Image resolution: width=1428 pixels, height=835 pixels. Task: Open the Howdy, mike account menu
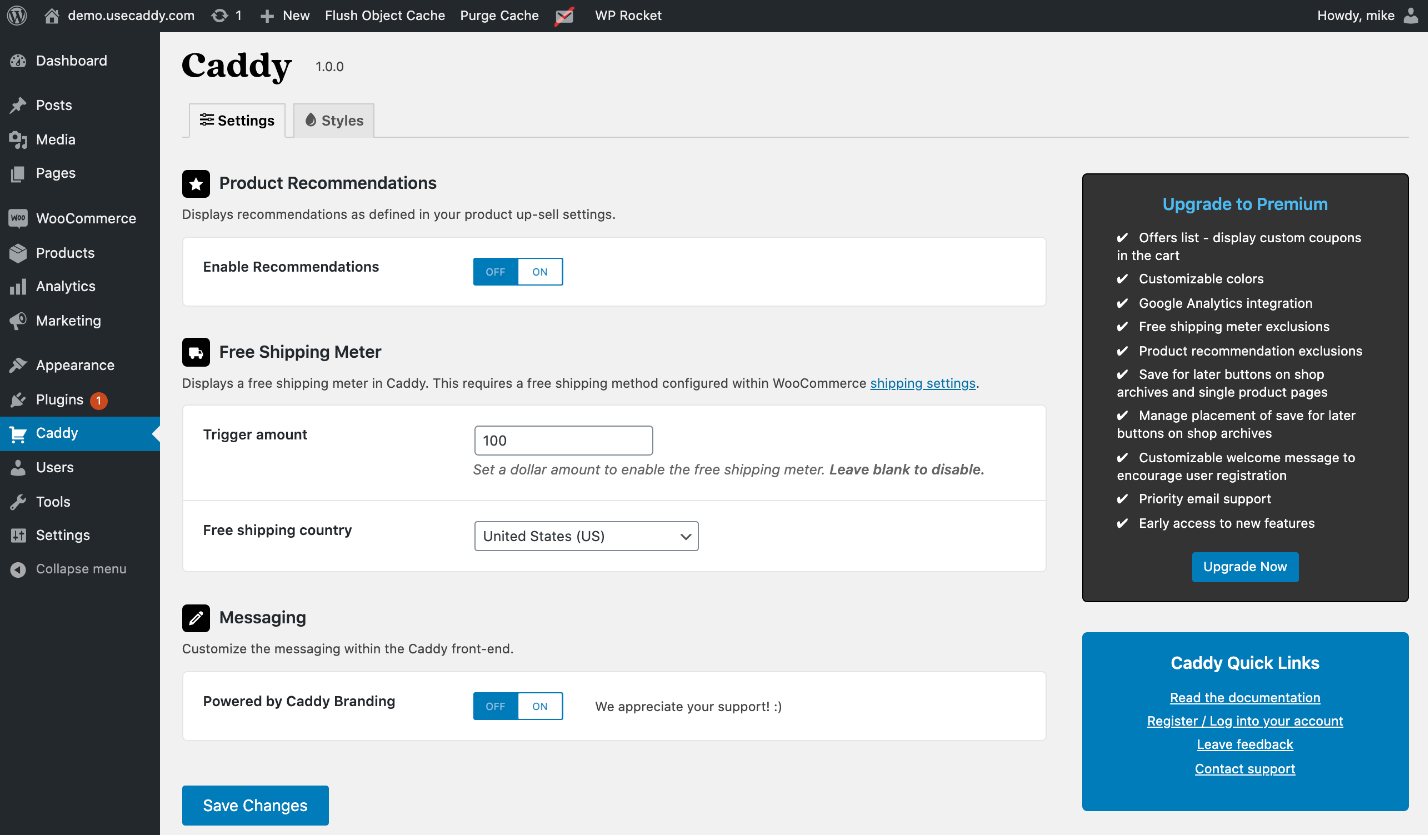pos(1368,16)
